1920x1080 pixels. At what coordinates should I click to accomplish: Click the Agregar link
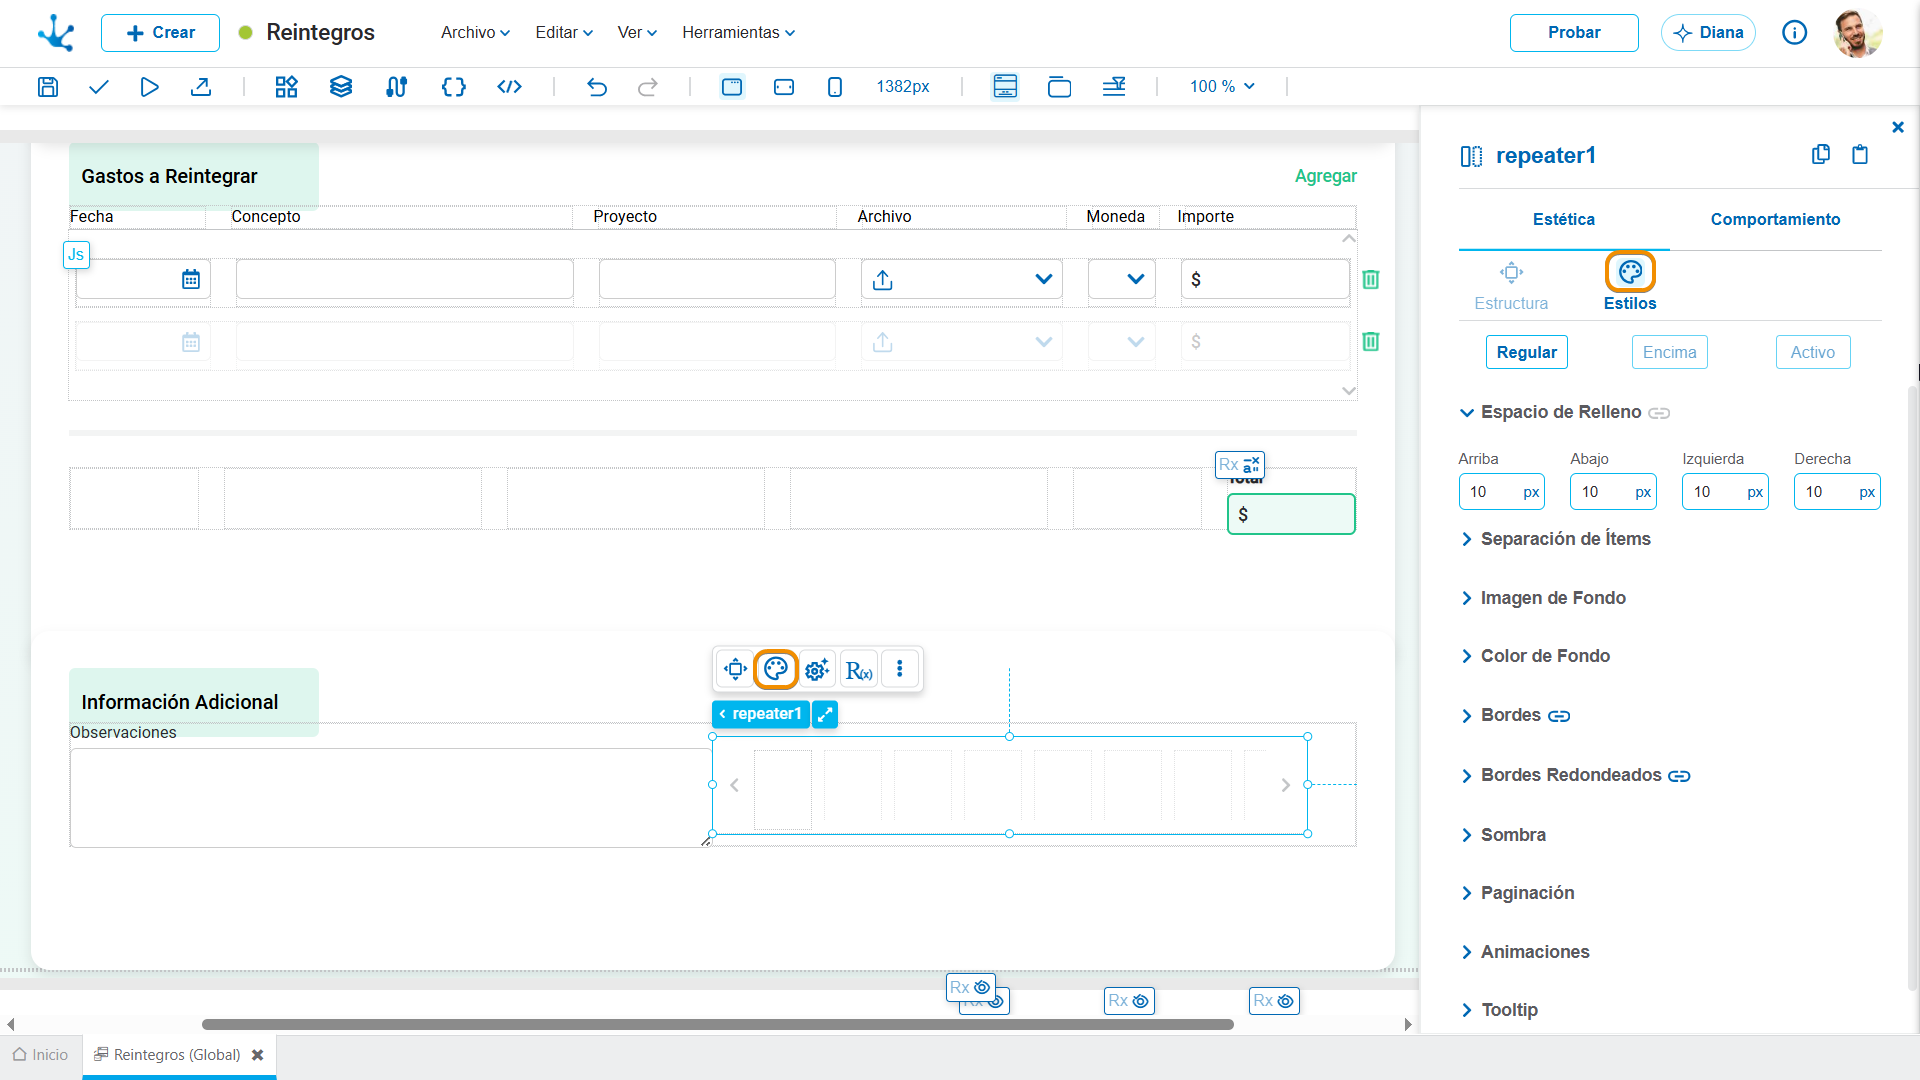pos(1326,176)
